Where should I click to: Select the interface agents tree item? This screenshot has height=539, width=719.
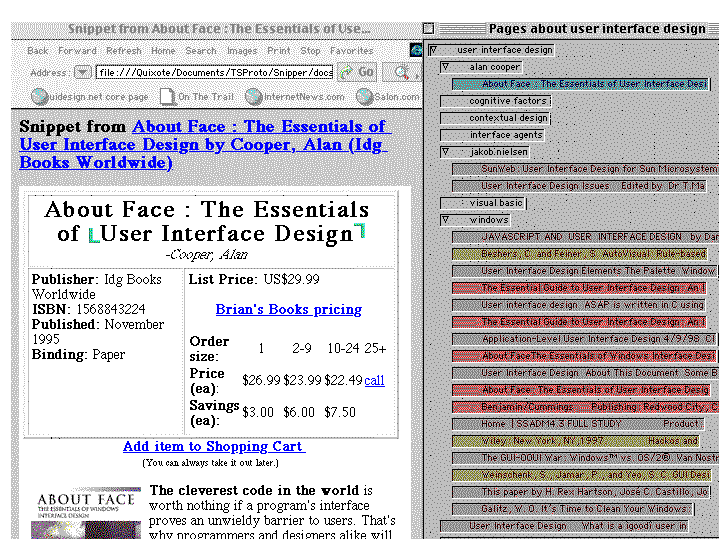pos(492,135)
